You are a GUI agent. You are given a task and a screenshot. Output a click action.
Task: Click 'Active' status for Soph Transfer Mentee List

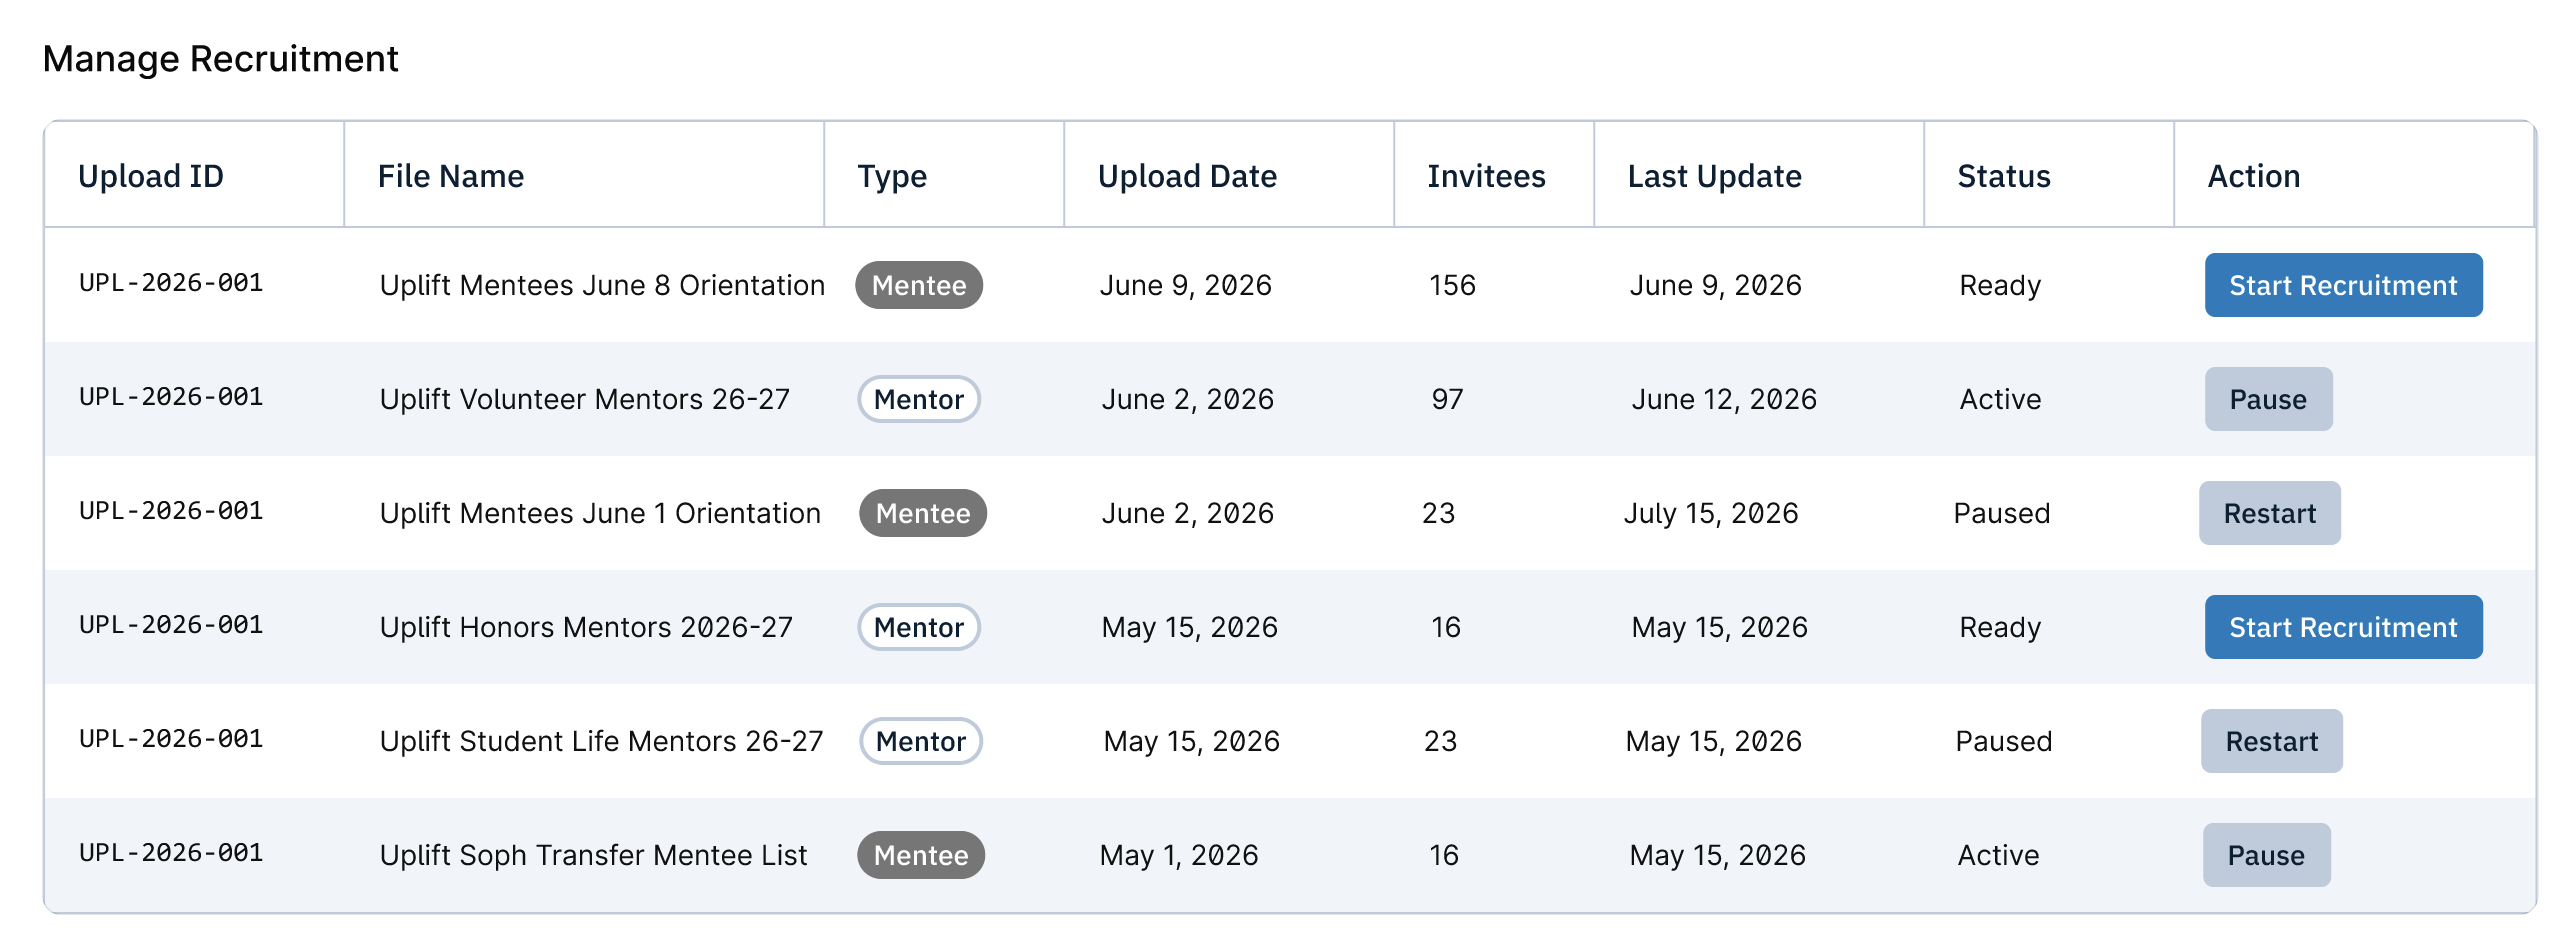1998,855
